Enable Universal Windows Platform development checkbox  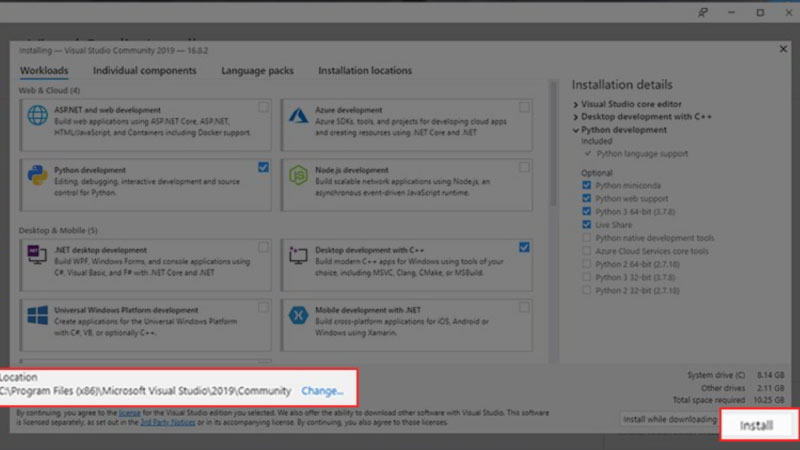263,307
